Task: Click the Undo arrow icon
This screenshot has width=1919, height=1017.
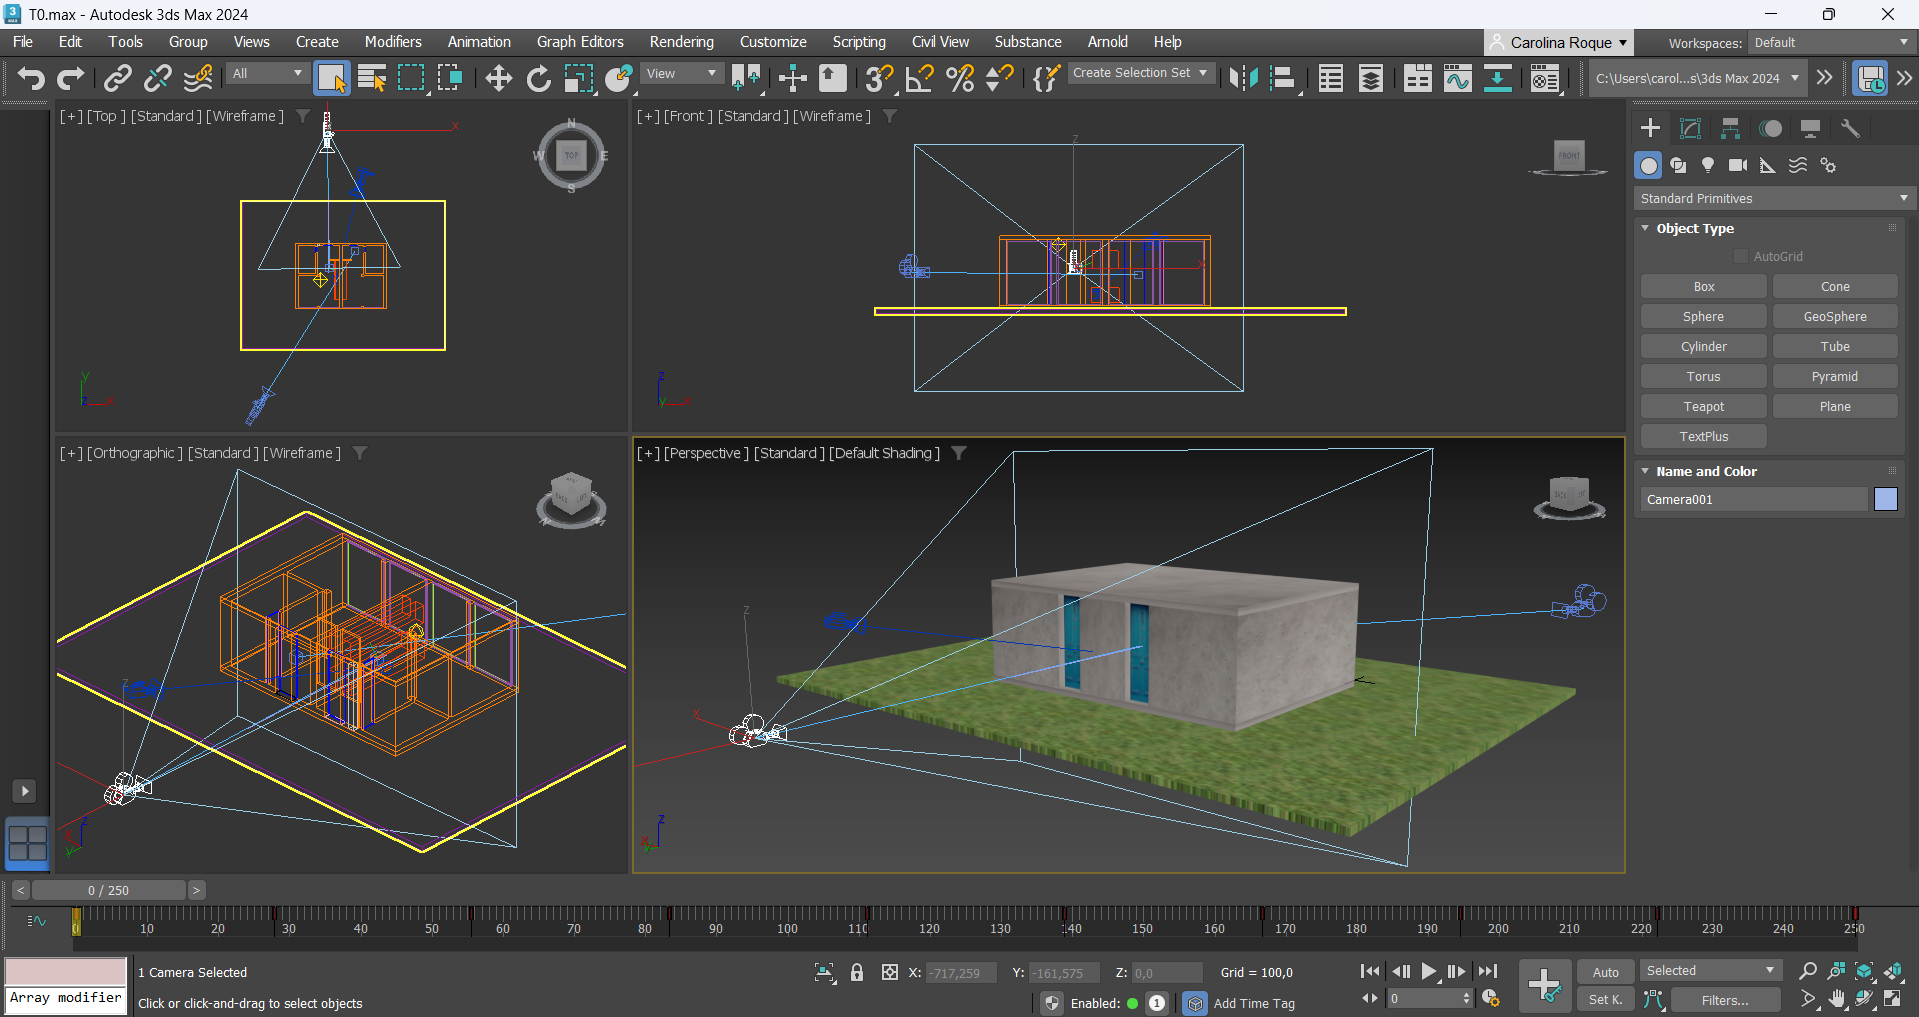Action: pos(30,78)
